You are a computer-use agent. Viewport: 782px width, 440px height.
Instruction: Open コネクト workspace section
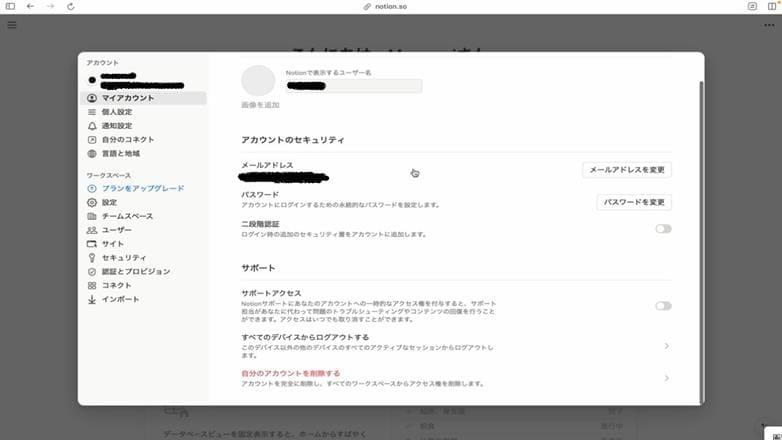click(144, 286)
